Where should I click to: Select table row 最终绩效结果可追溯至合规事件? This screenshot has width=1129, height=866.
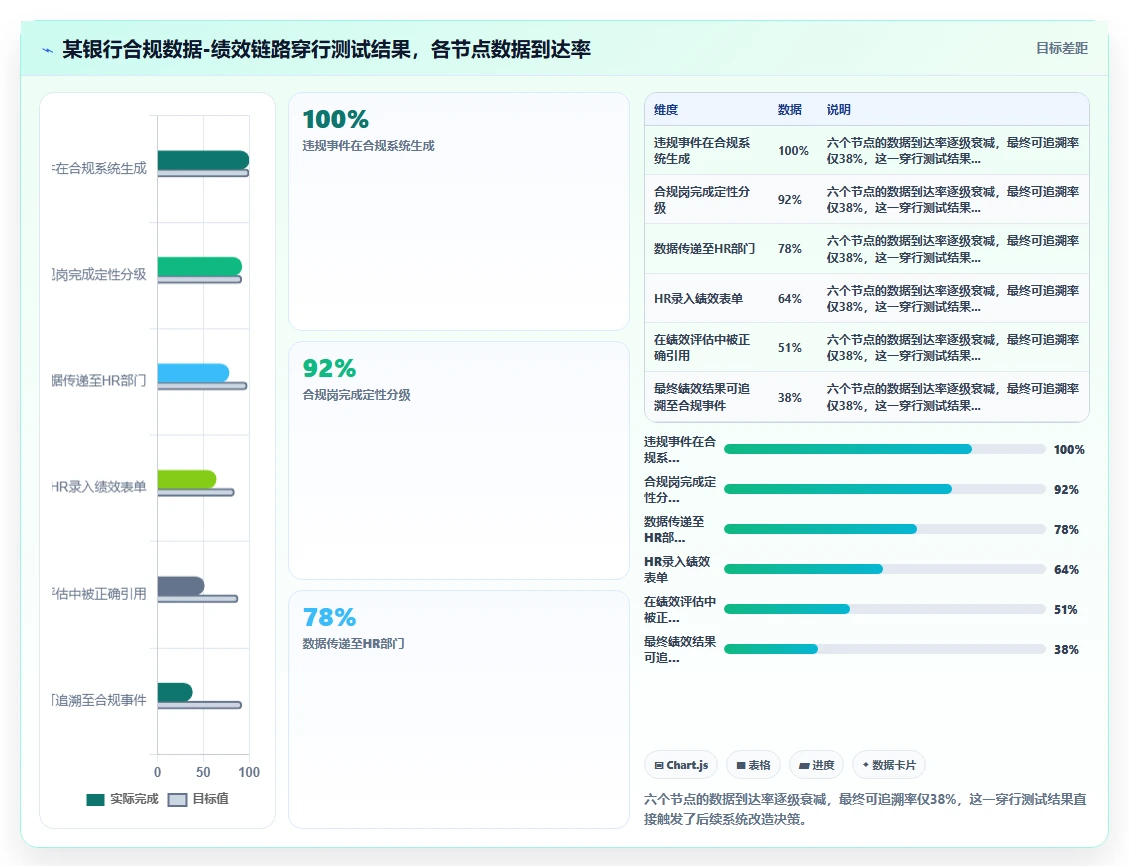click(x=867, y=397)
